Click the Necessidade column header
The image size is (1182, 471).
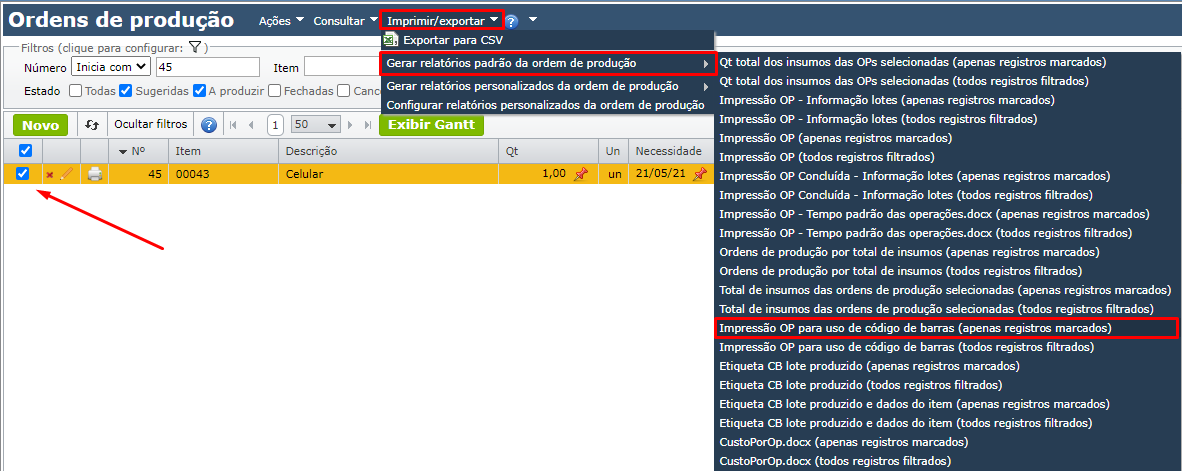(669, 151)
